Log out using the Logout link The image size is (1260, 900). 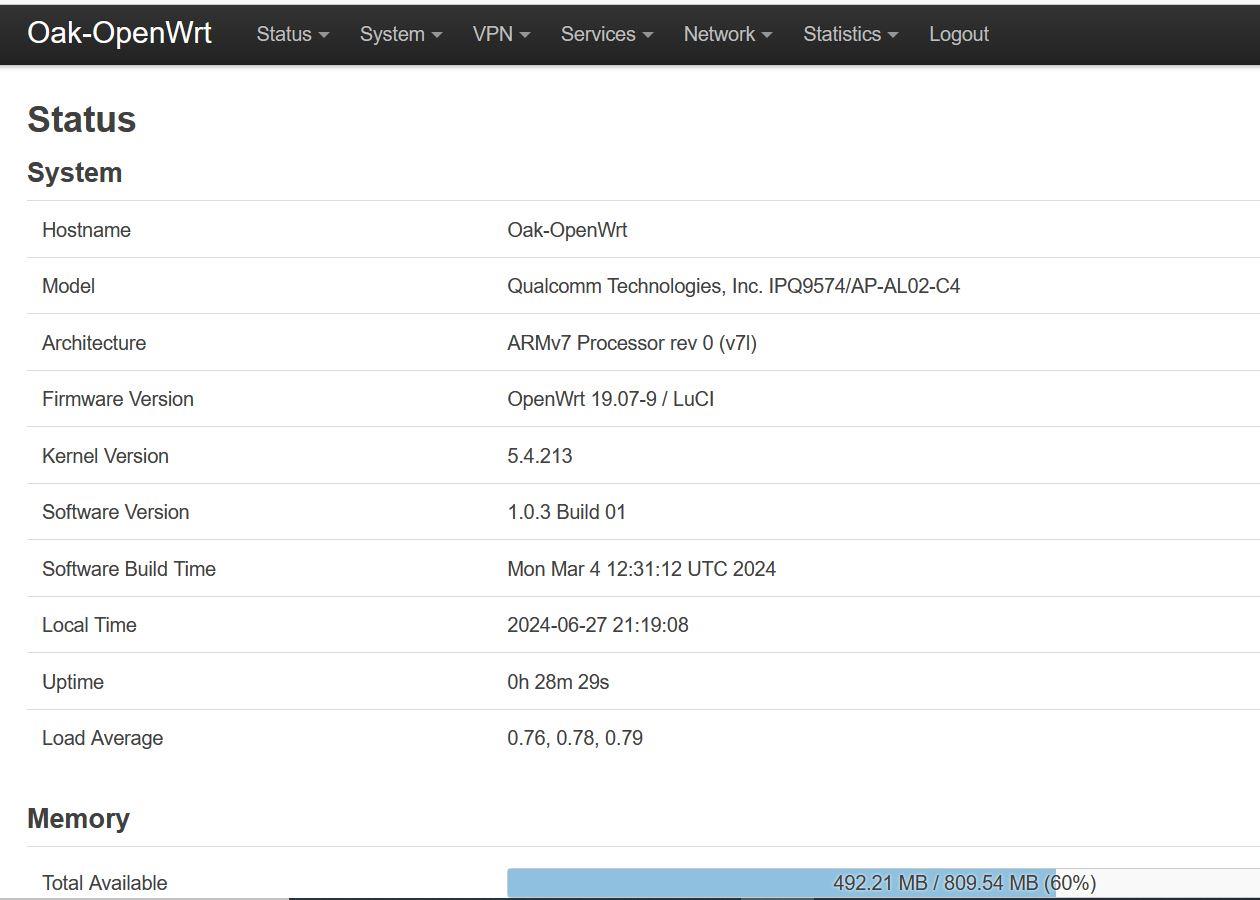coord(958,34)
